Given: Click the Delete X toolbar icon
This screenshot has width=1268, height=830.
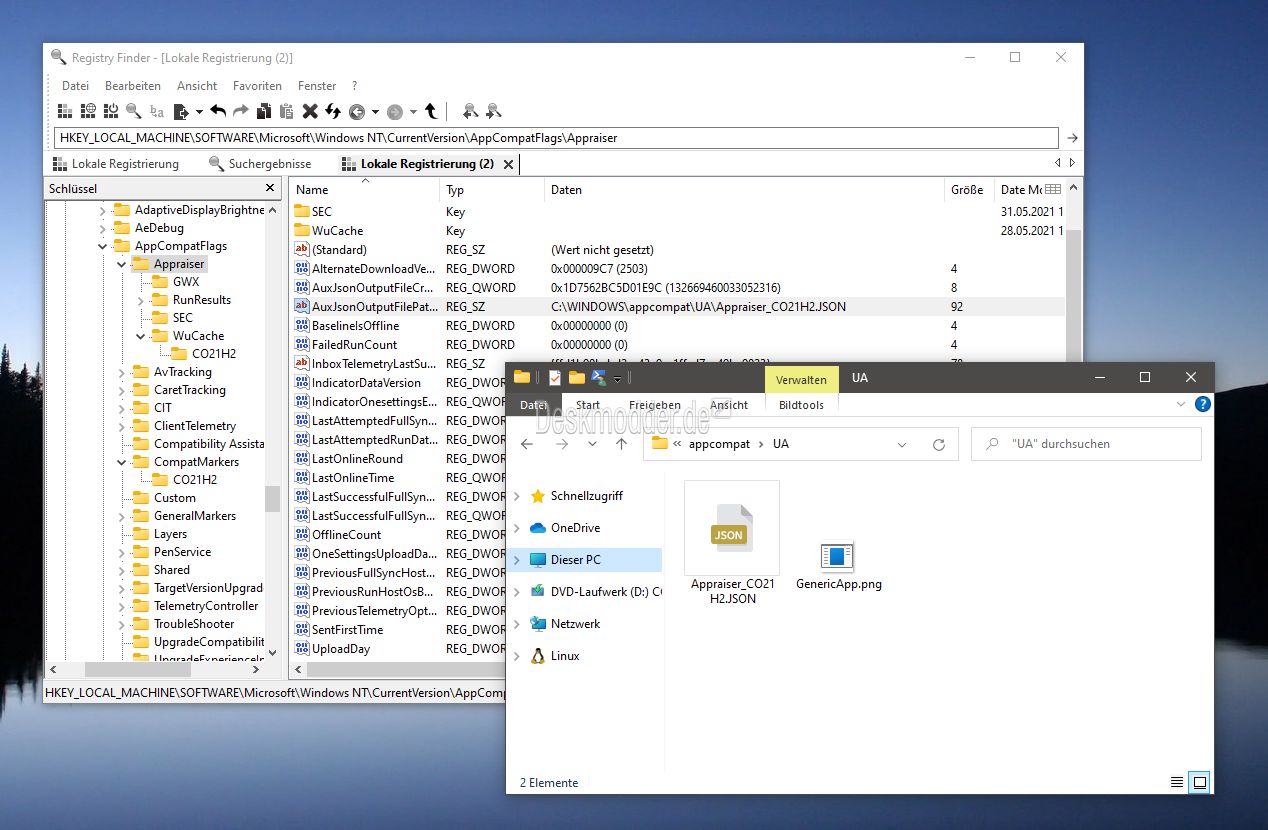Looking at the screenshot, I should [310, 111].
